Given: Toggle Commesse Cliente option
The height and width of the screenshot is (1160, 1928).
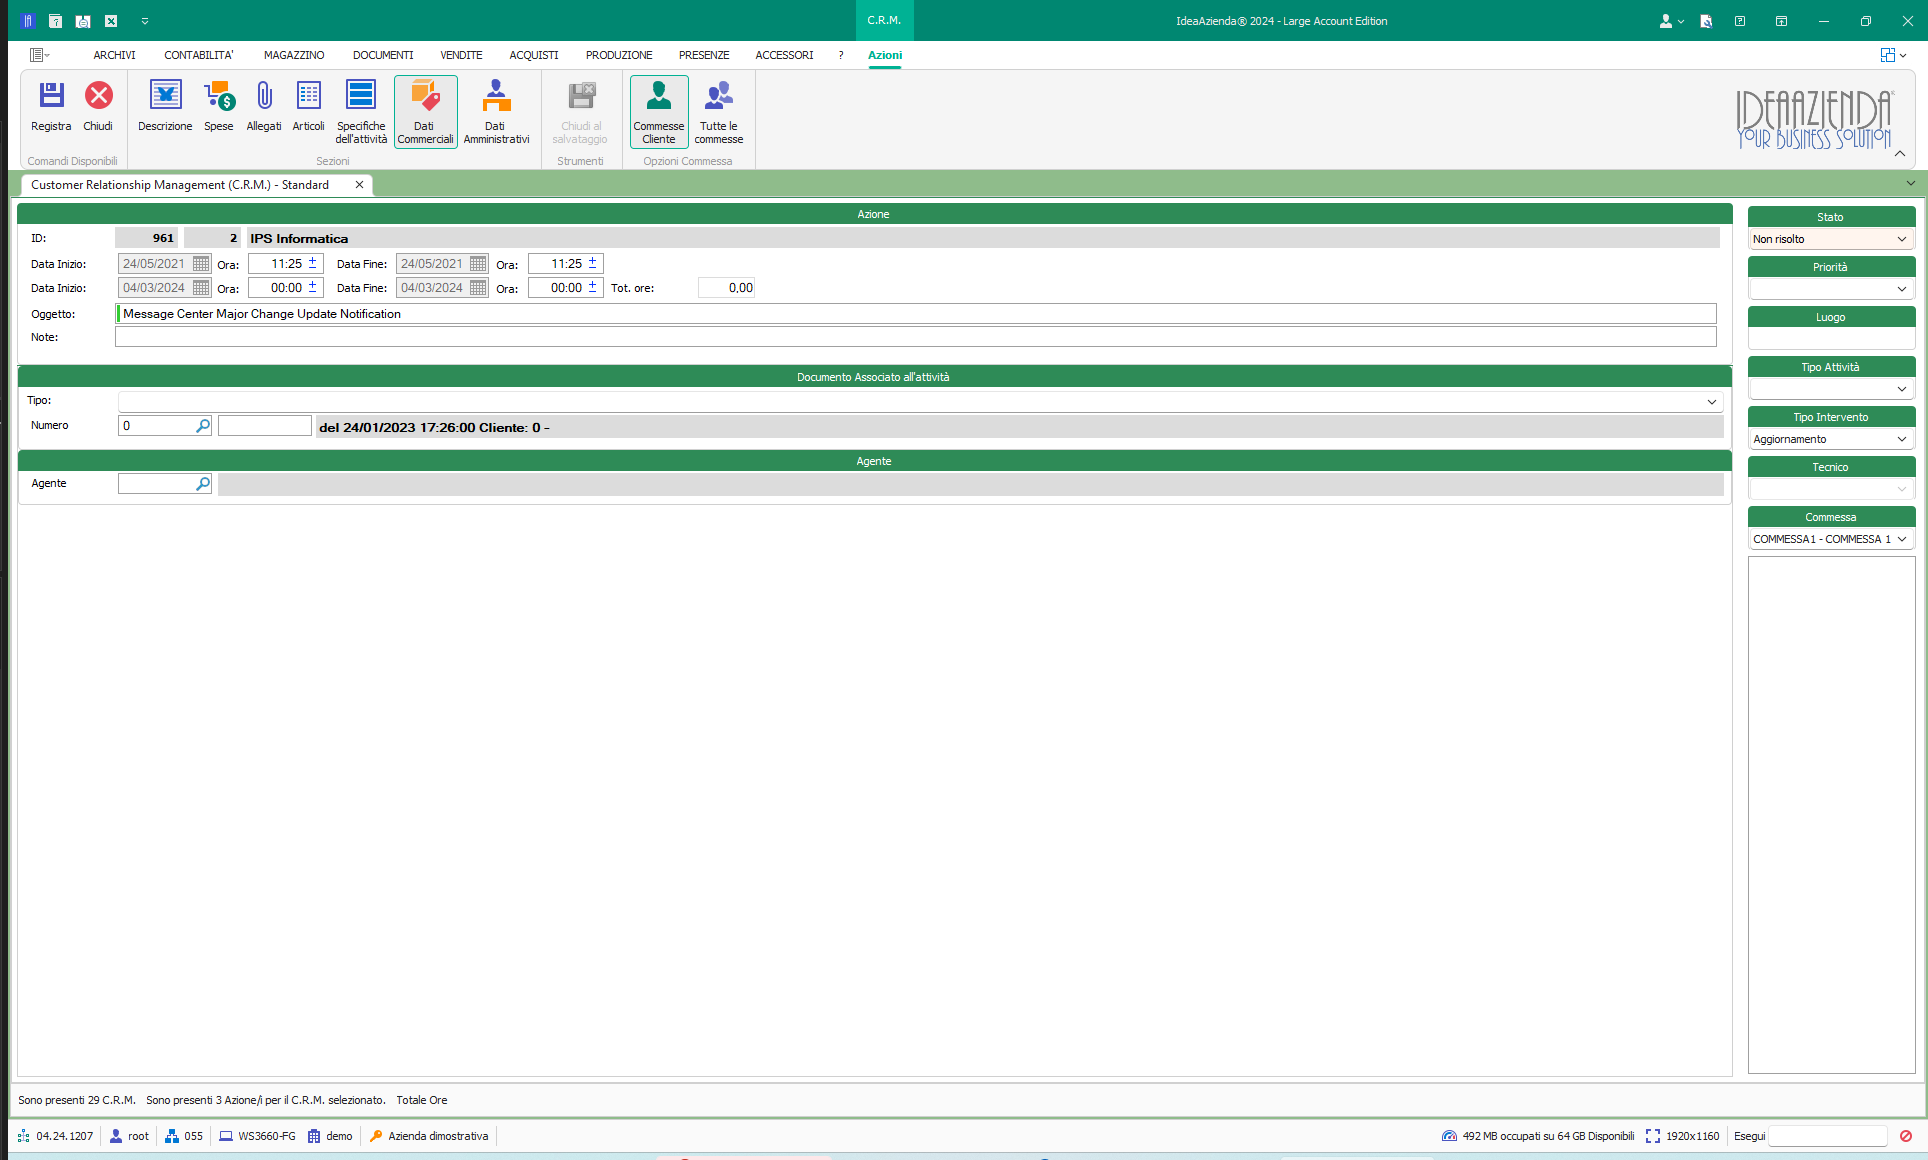Looking at the screenshot, I should [x=659, y=112].
